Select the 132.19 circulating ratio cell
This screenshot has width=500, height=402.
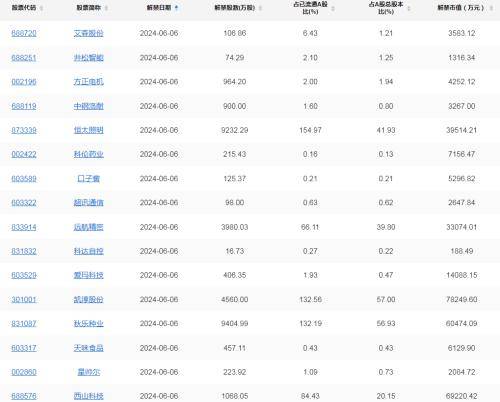tap(310, 324)
